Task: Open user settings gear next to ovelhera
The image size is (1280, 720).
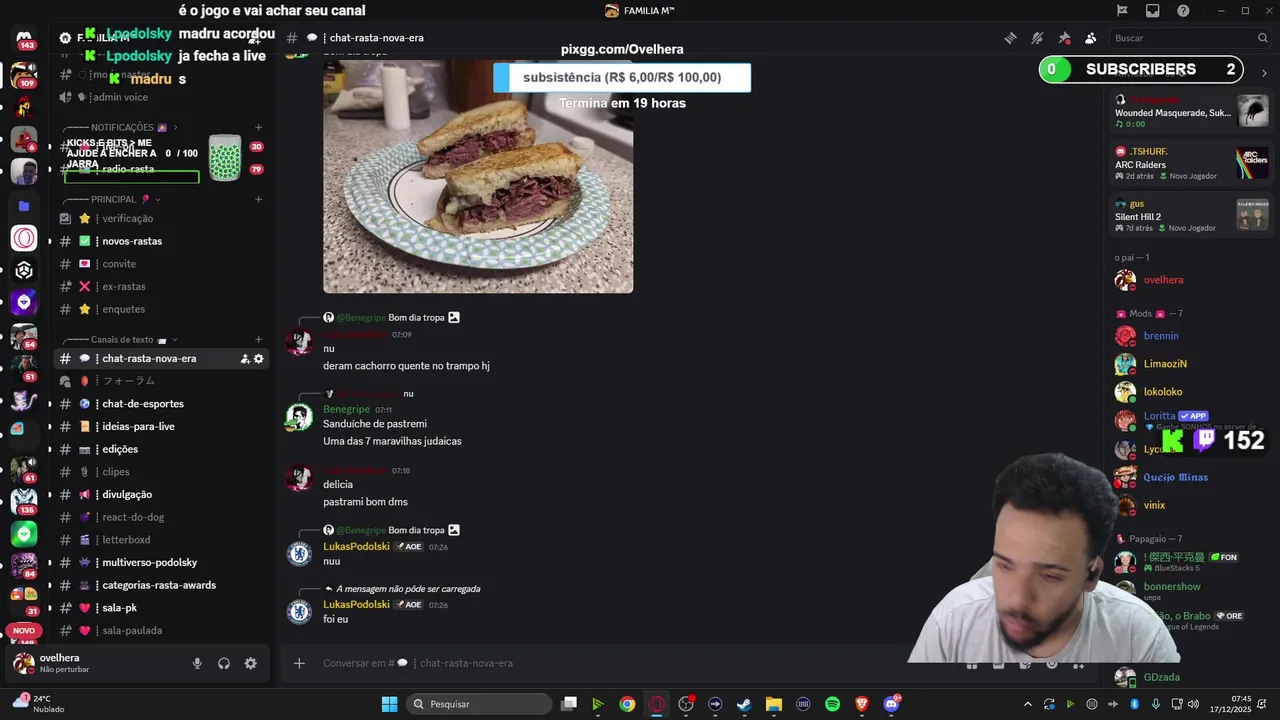Action: 250,663
